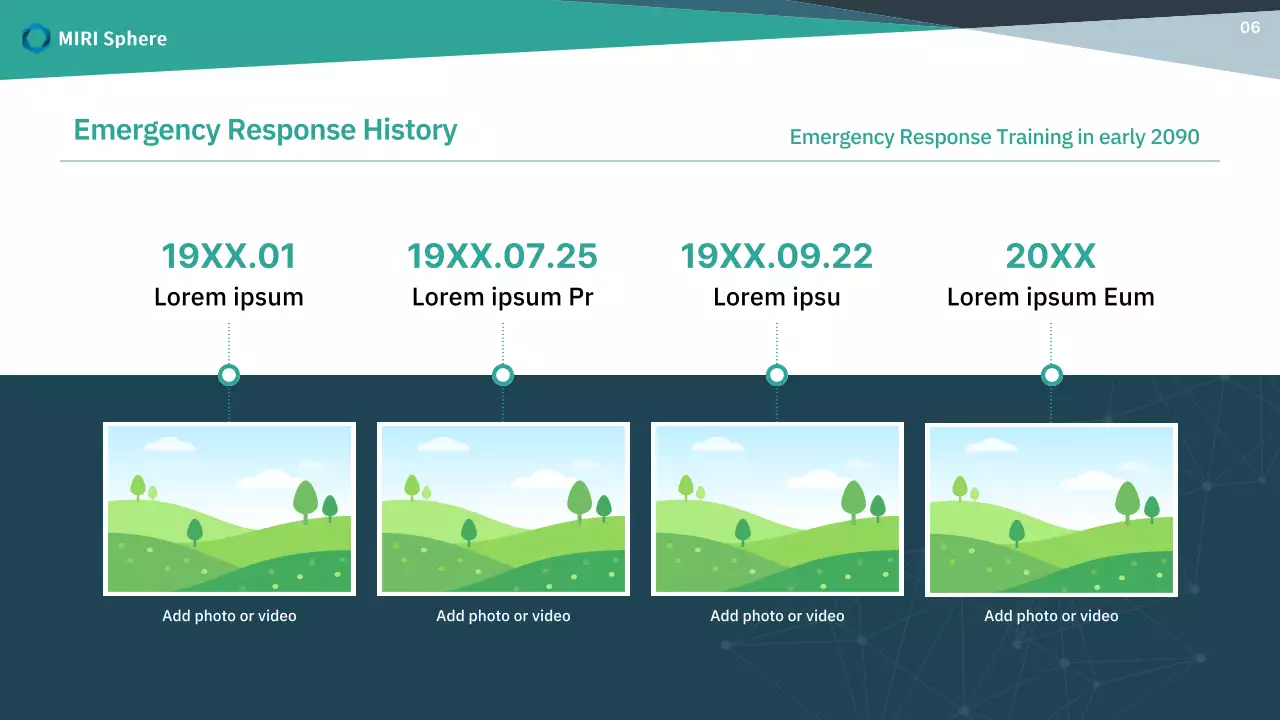The image size is (1280, 720).
Task: Select the timeline marker circle under 20XX
Action: (1051, 375)
